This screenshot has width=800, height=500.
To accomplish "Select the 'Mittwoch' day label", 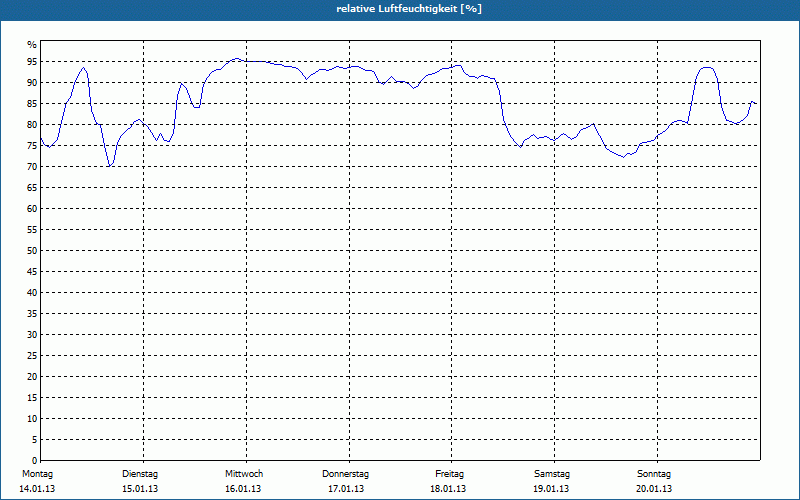I will tap(244, 474).
